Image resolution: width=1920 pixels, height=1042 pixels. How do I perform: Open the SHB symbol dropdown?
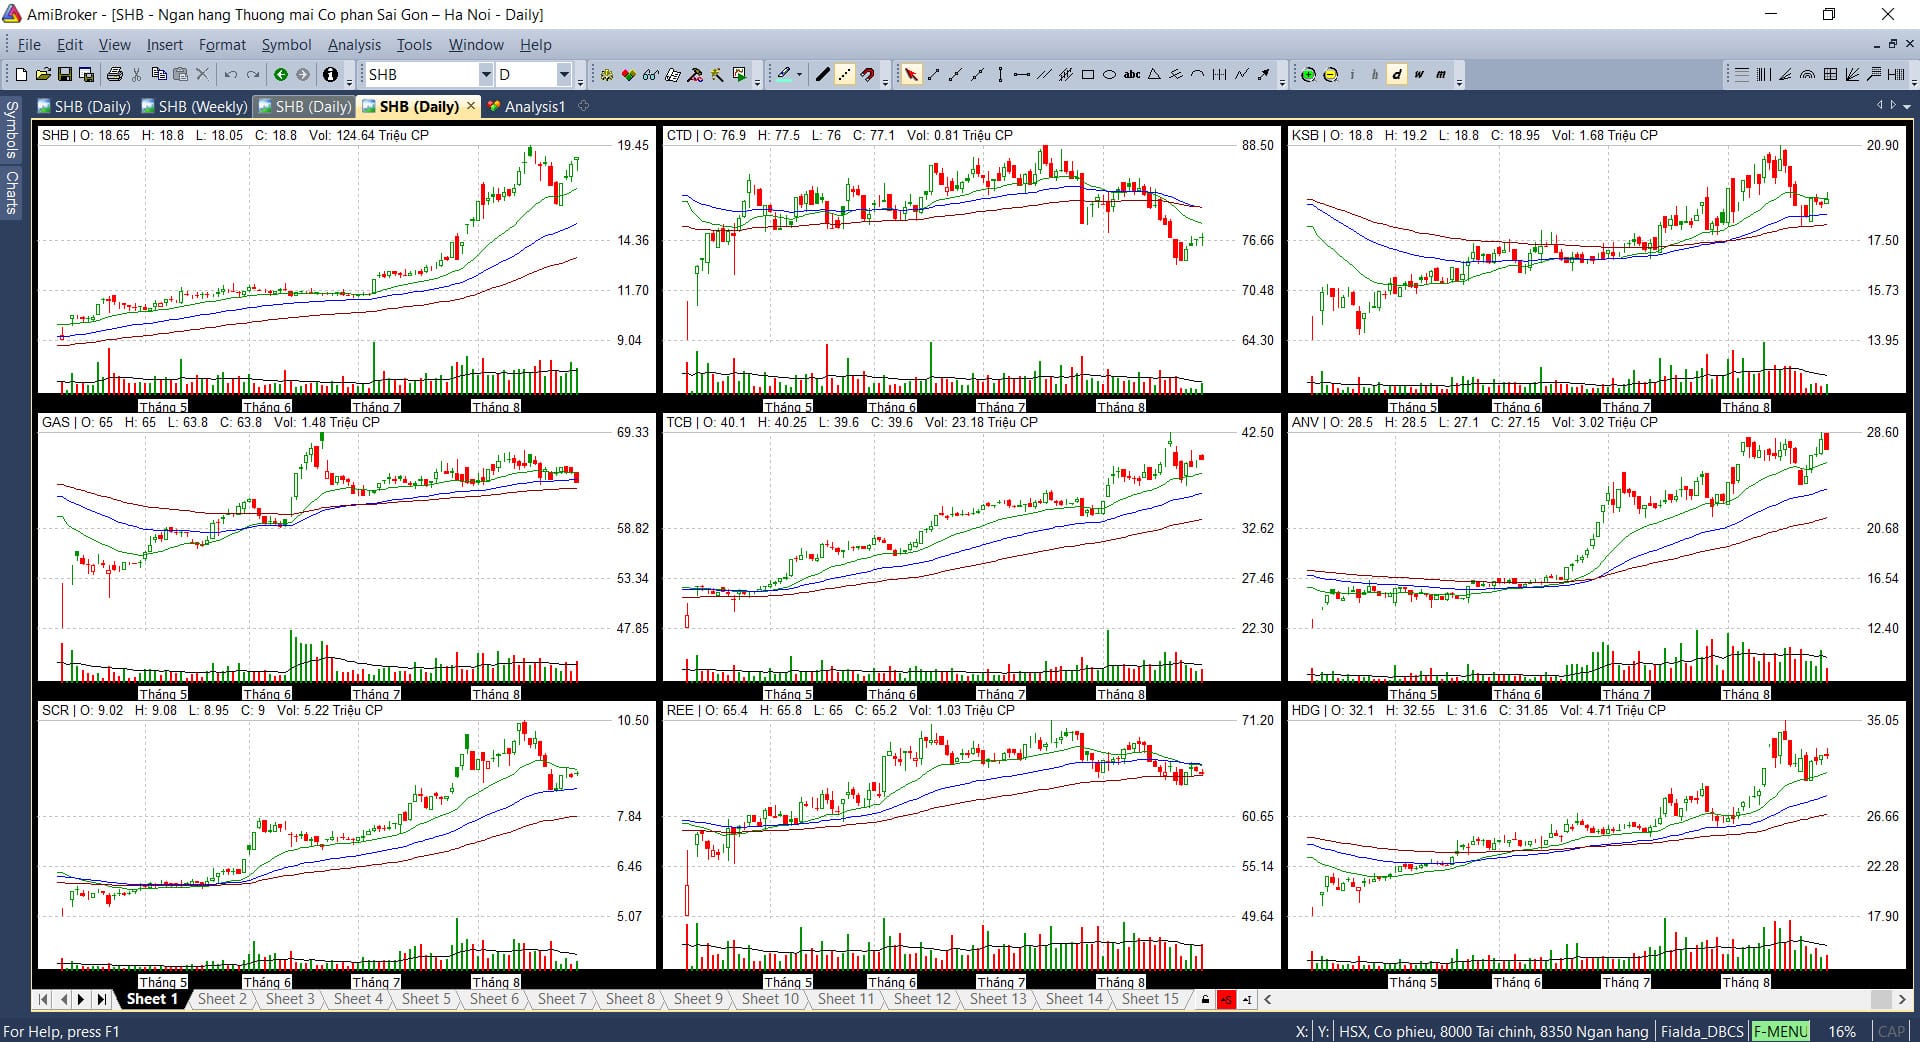[486, 75]
